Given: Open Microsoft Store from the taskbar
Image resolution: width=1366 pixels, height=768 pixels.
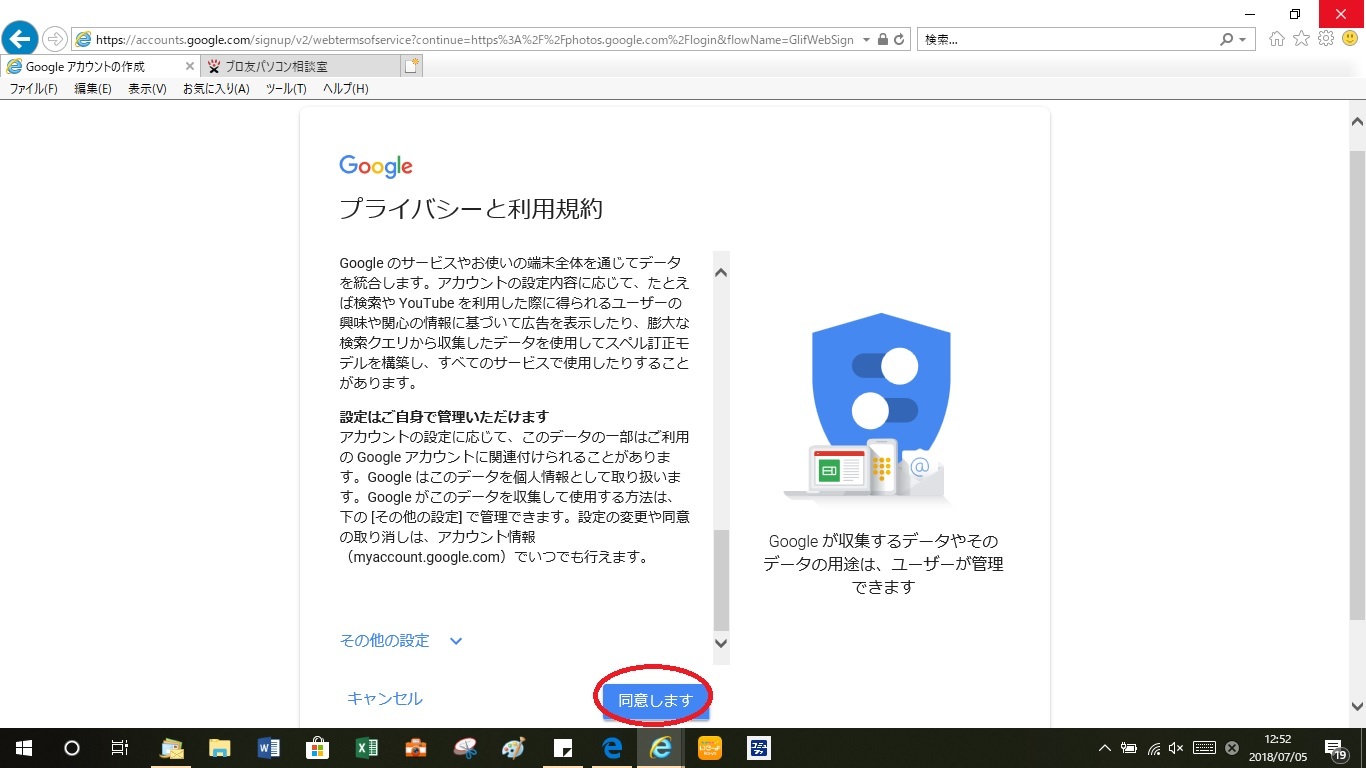Looking at the screenshot, I should click(x=318, y=748).
